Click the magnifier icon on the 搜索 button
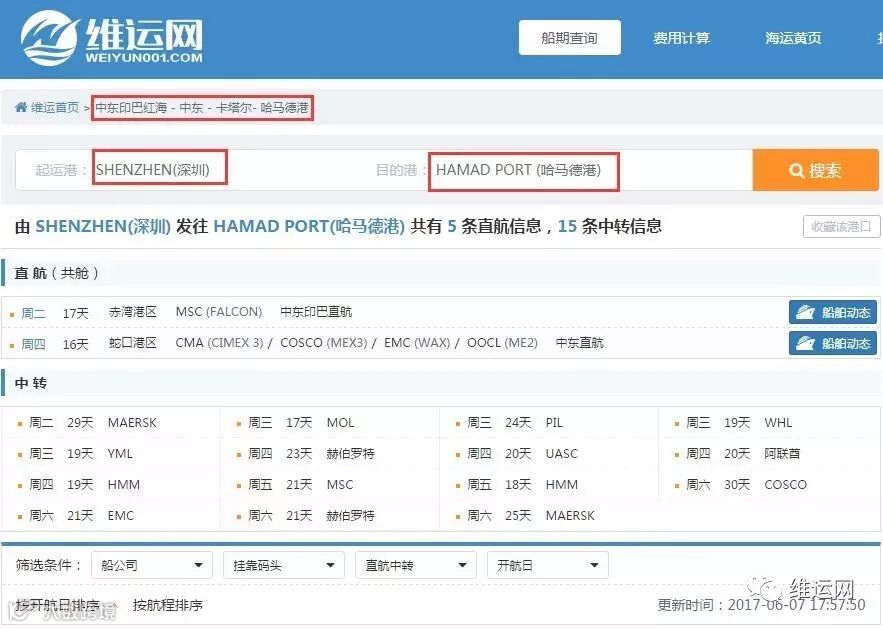 pos(796,170)
